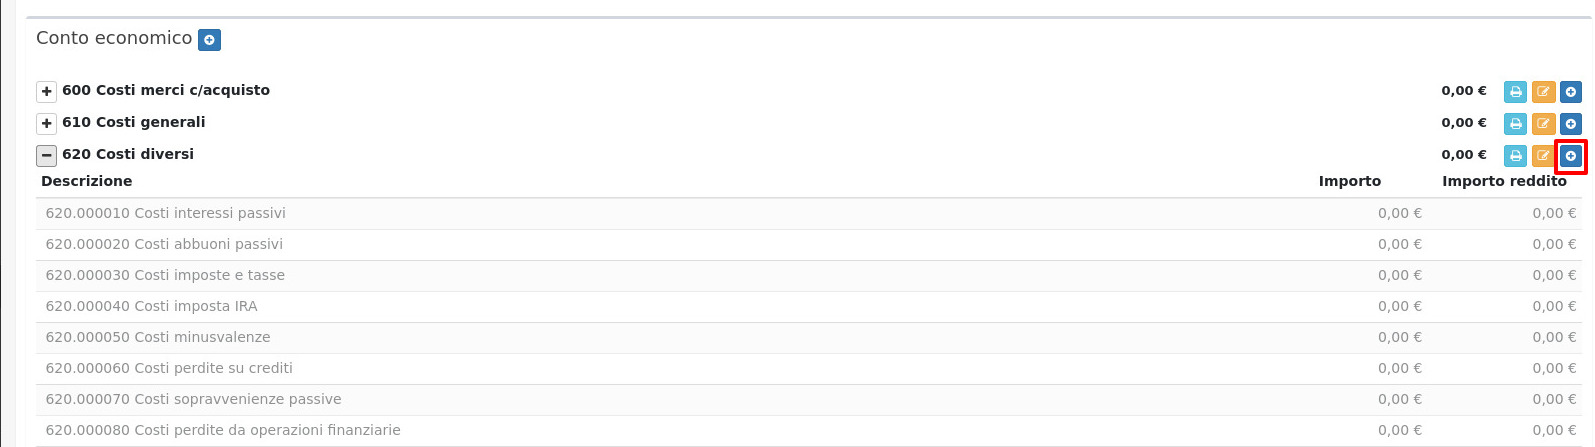
Task: Expand the 600 Costi merci c/acquisto group
Action: (x=46, y=92)
